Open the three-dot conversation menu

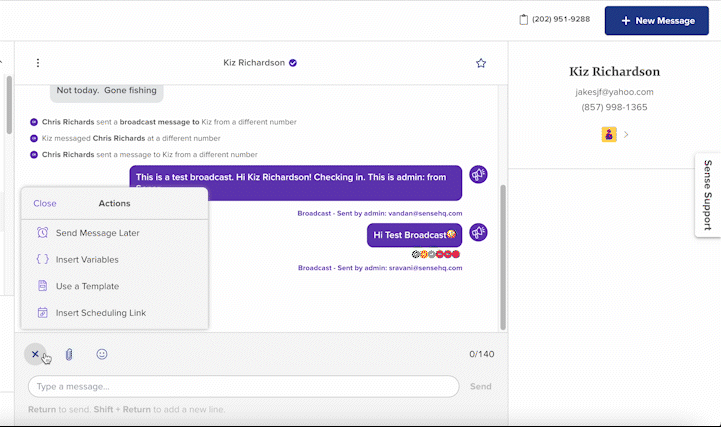point(38,63)
